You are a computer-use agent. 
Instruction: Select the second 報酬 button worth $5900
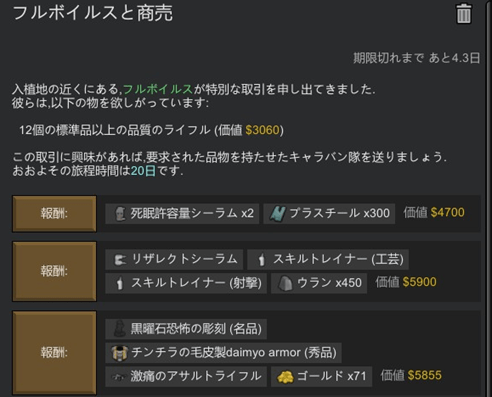(54, 271)
